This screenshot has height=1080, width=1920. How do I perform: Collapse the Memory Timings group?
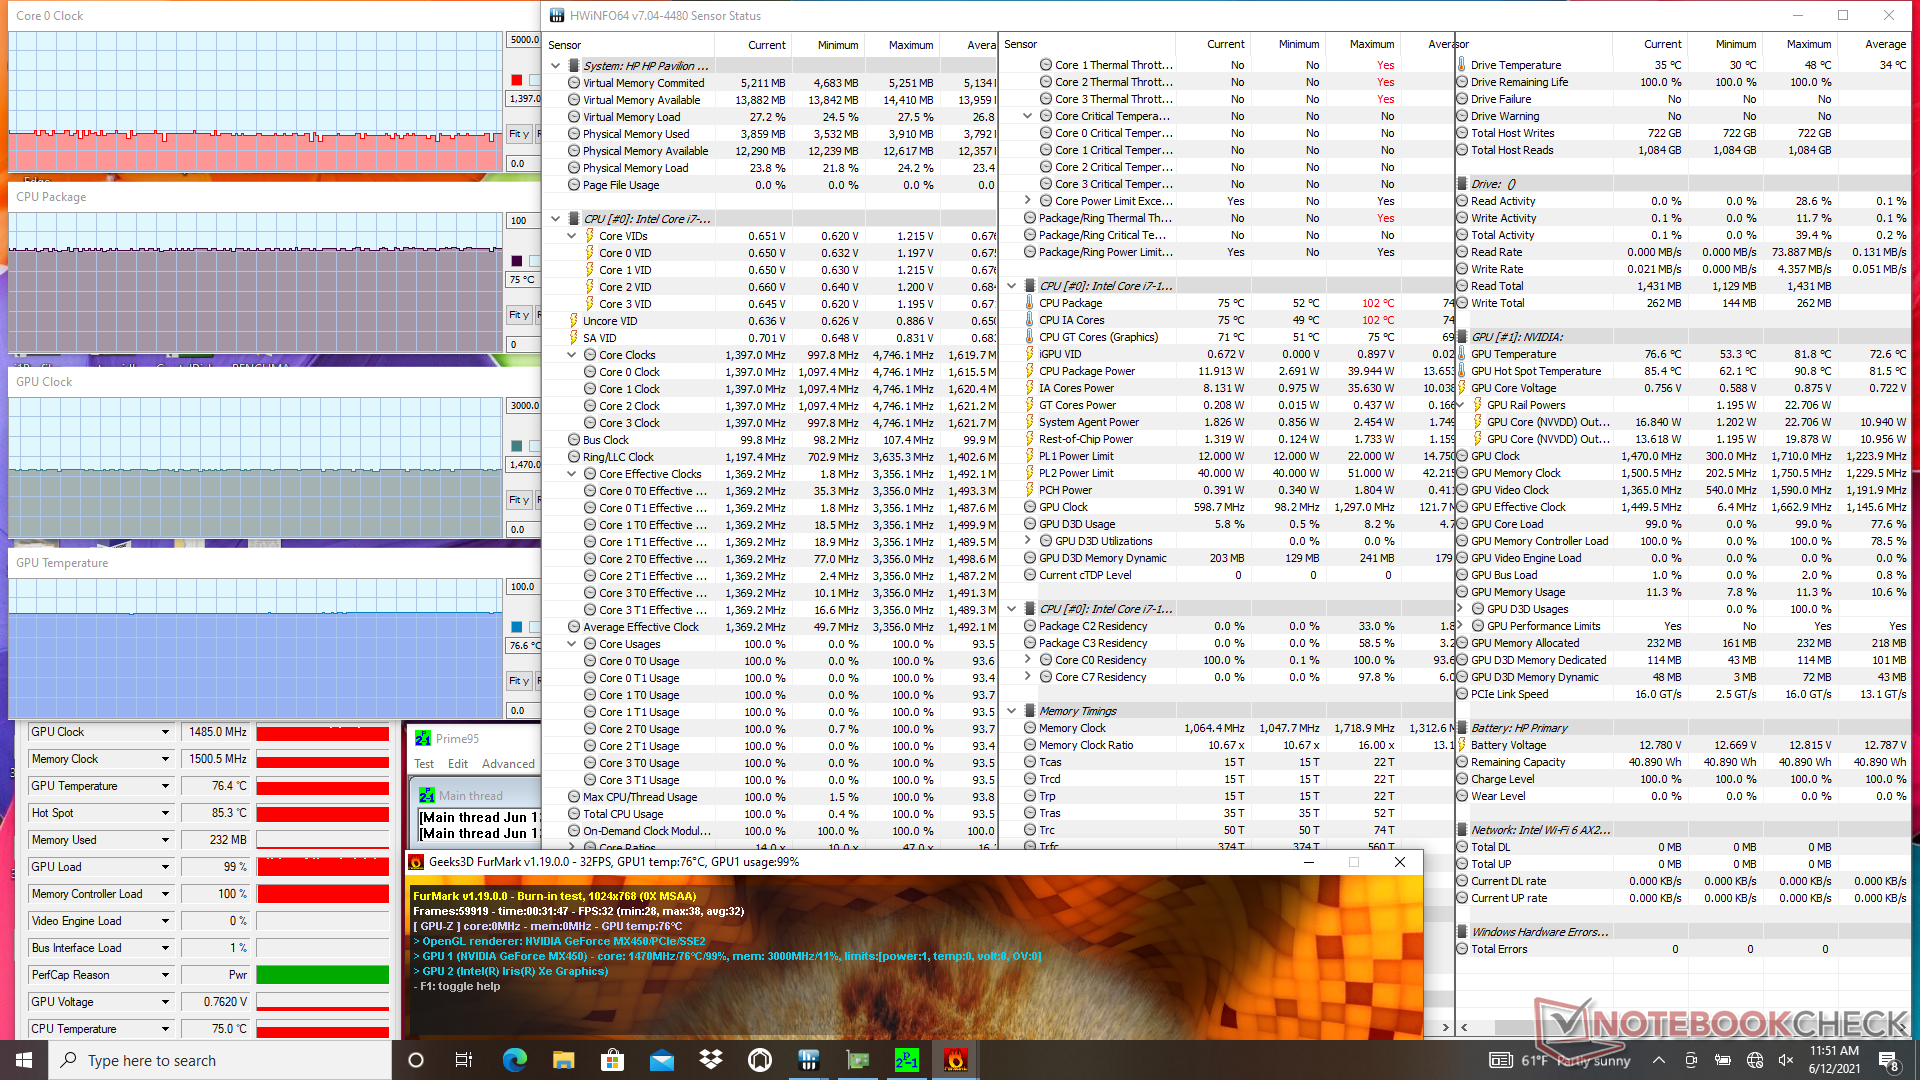[1011, 711]
